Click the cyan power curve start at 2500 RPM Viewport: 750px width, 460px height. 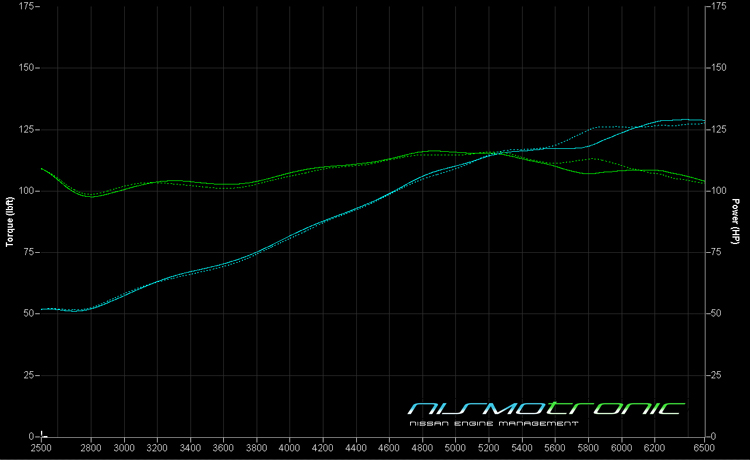43,310
